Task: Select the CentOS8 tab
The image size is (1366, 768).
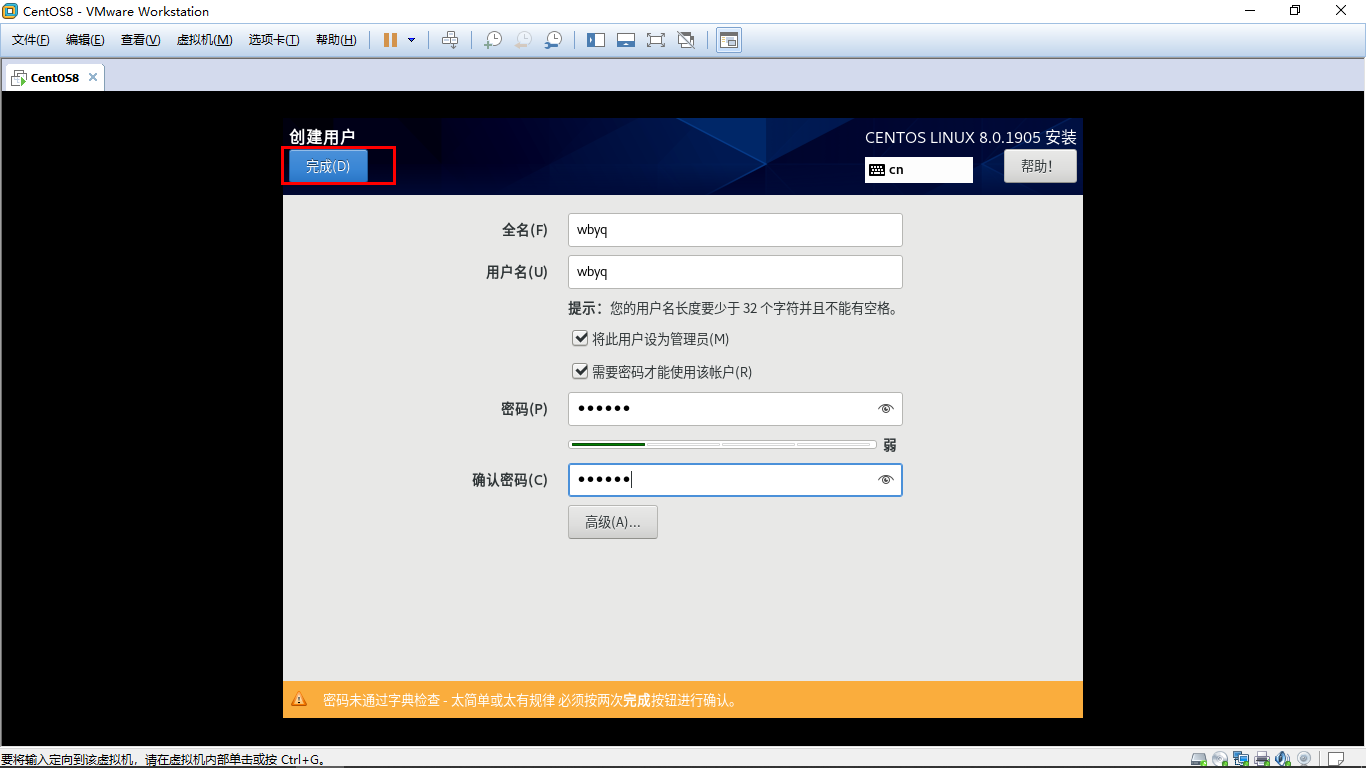Action: (x=54, y=77)
